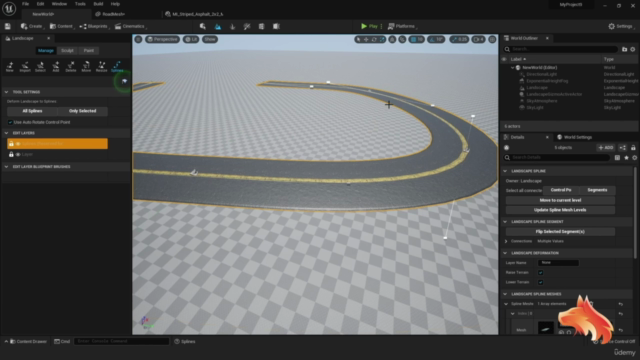640x360 pixels.
Task: Collapse the Landscape Deformation section
Action: [505, 253]
